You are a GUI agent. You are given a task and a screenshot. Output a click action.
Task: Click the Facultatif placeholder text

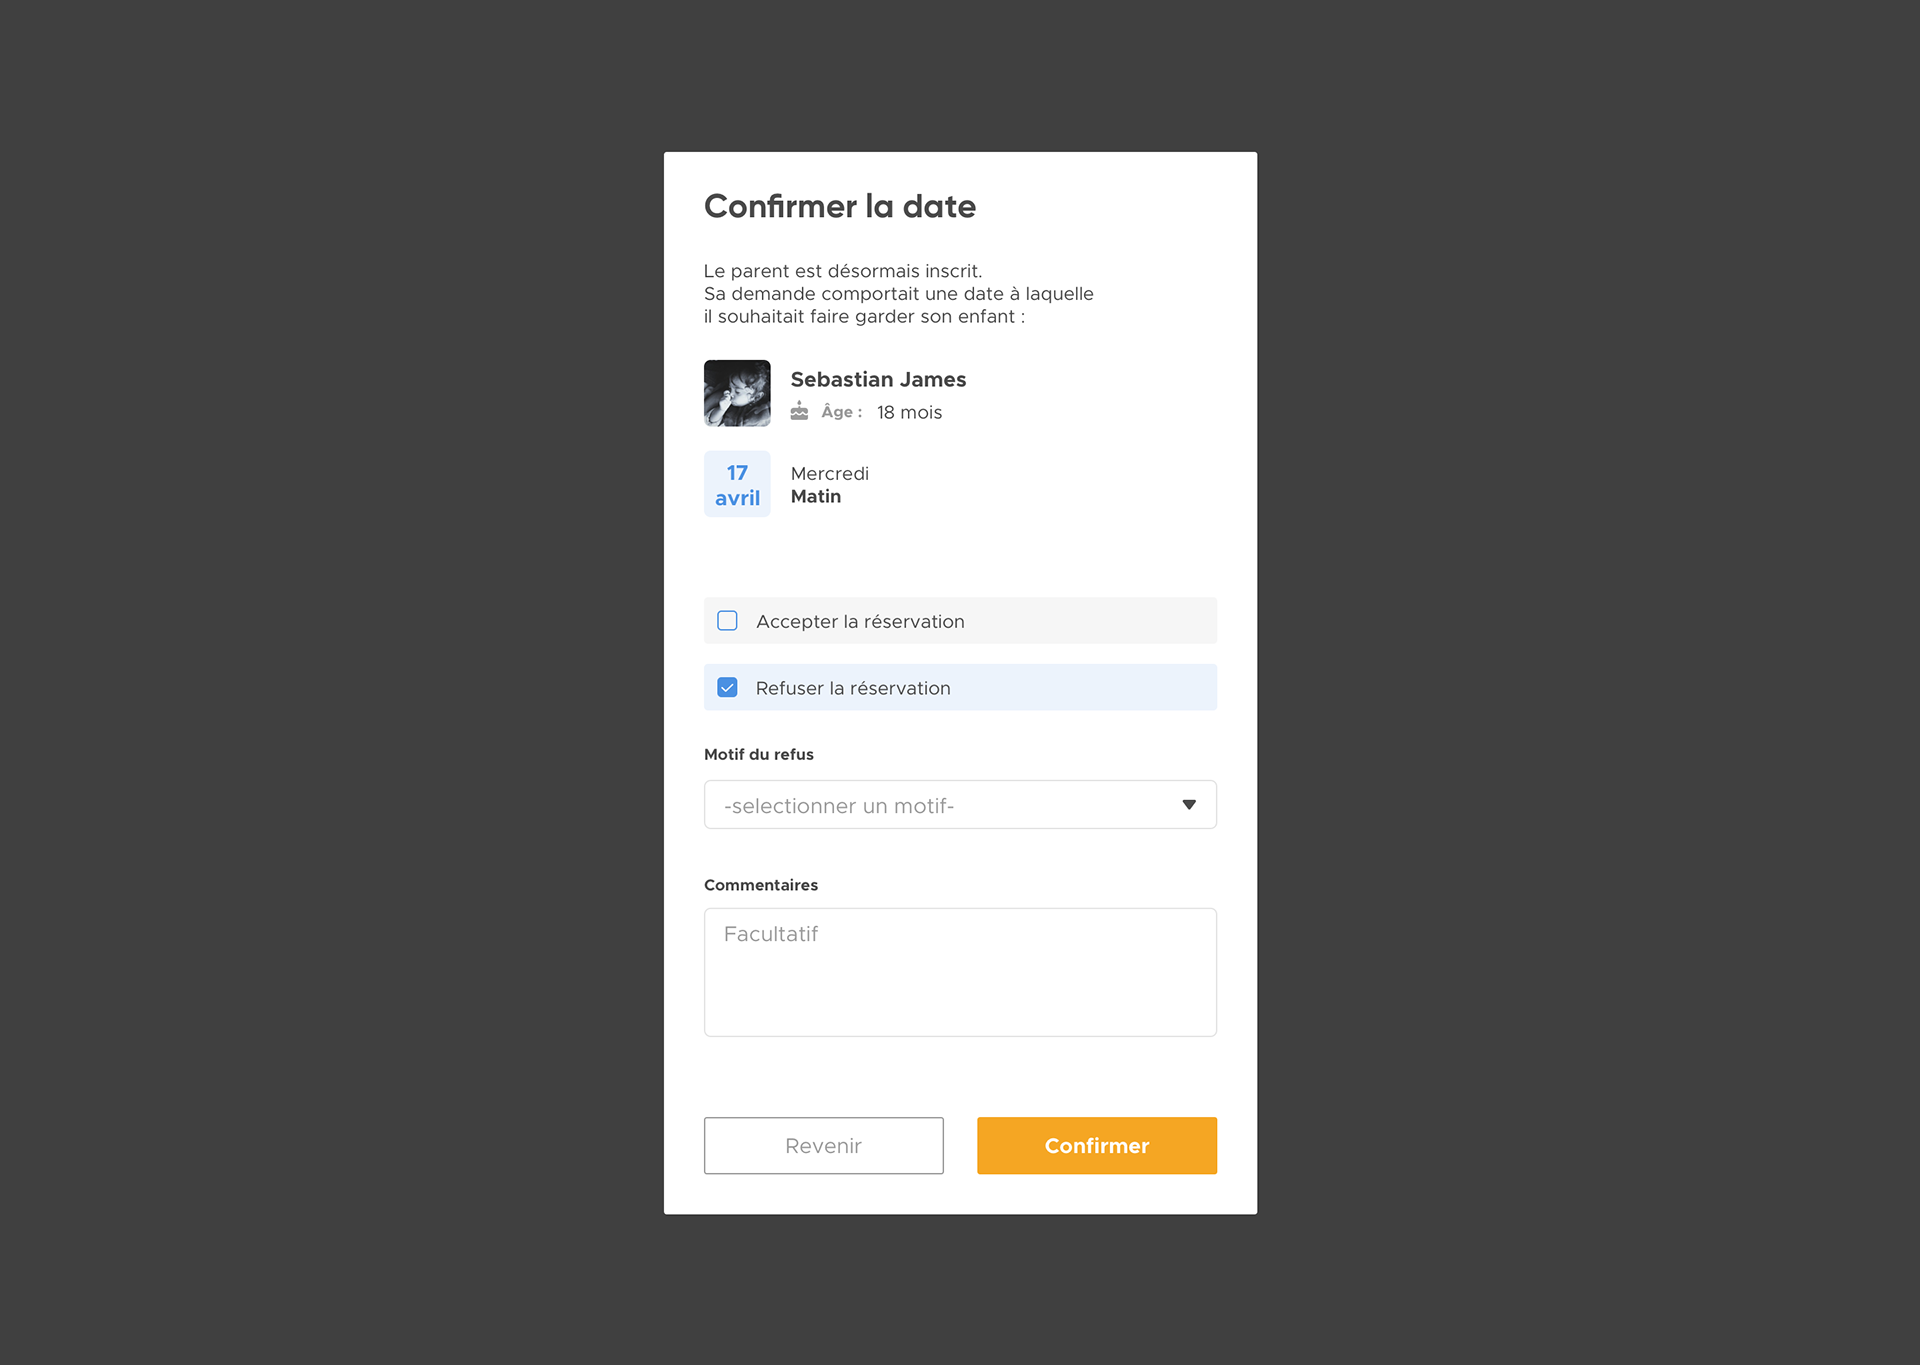tap(771, 934)
